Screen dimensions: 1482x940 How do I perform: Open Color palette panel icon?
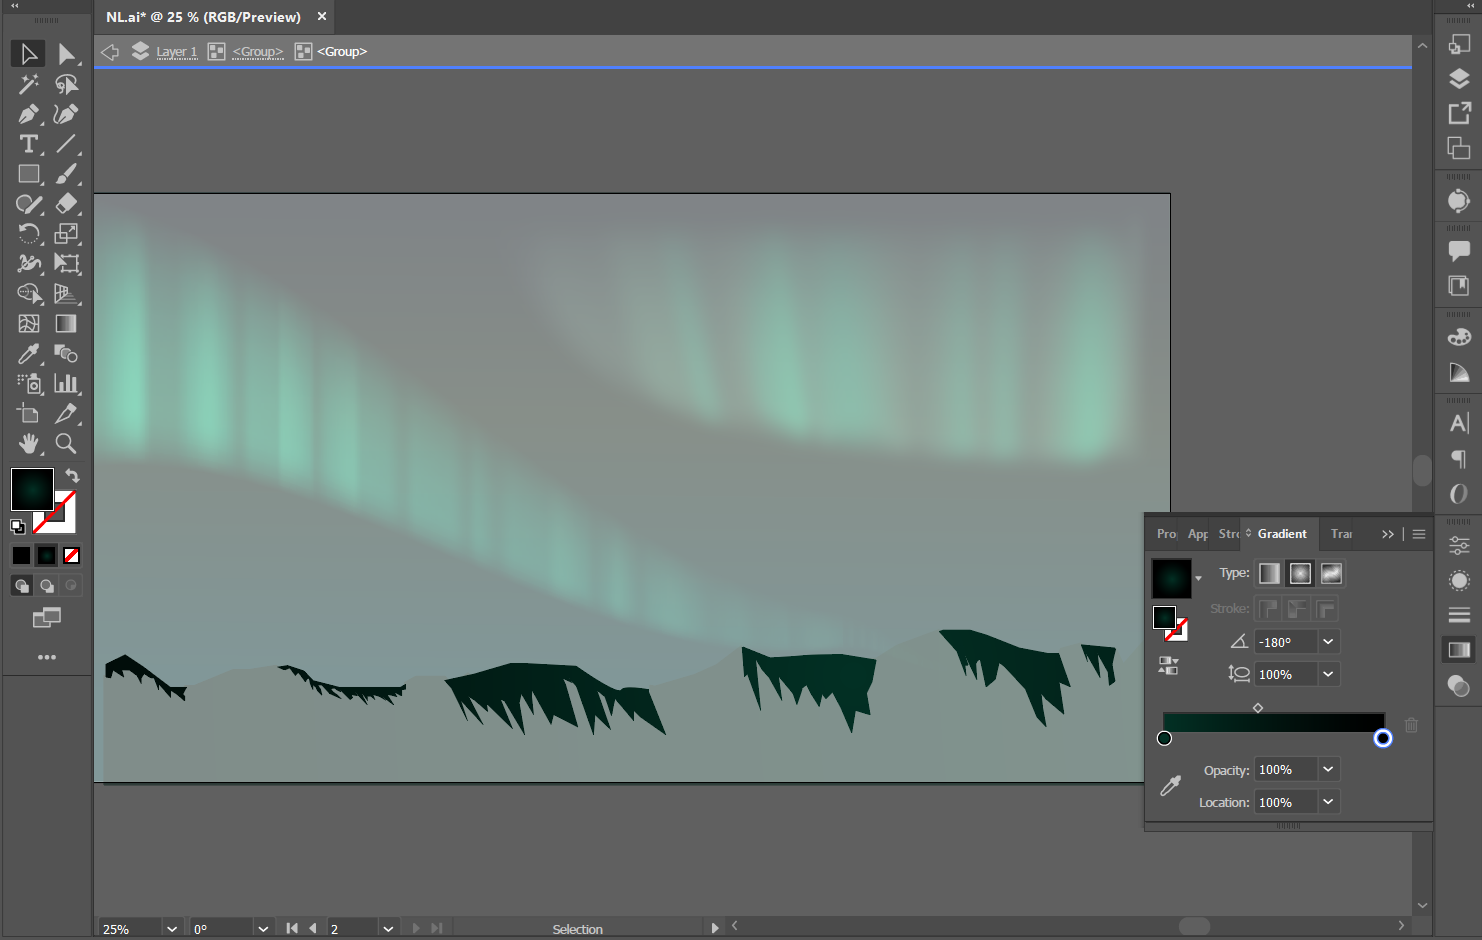coord(1459,337)
